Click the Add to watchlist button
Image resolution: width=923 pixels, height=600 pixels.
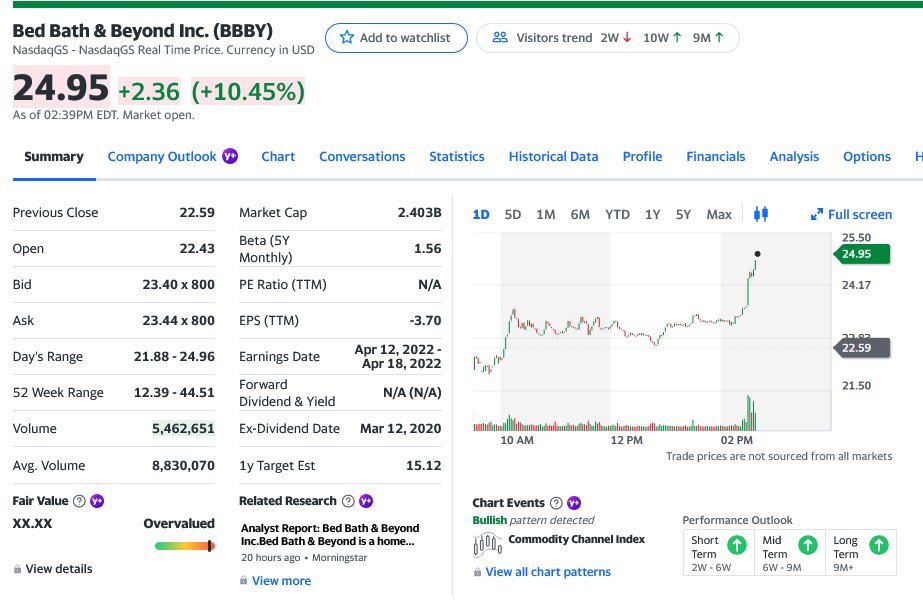[396, 38]
